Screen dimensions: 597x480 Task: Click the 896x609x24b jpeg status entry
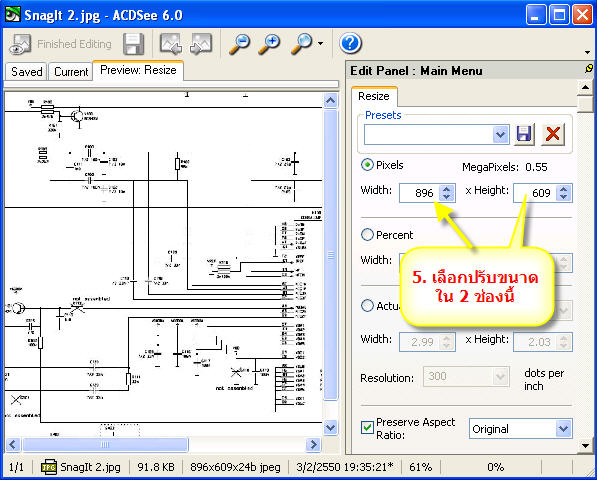pos(235,467)
